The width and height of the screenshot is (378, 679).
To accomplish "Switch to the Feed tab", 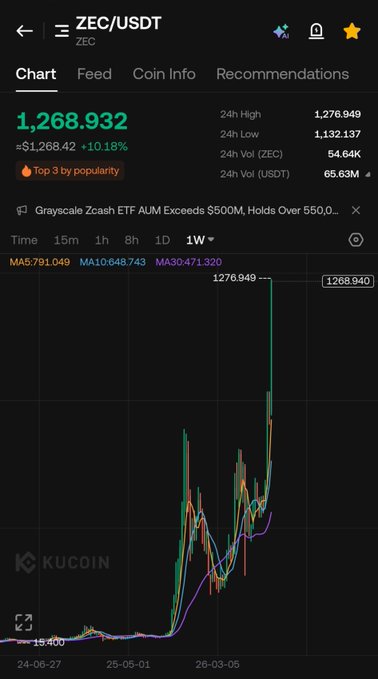I will click(94, 74).
